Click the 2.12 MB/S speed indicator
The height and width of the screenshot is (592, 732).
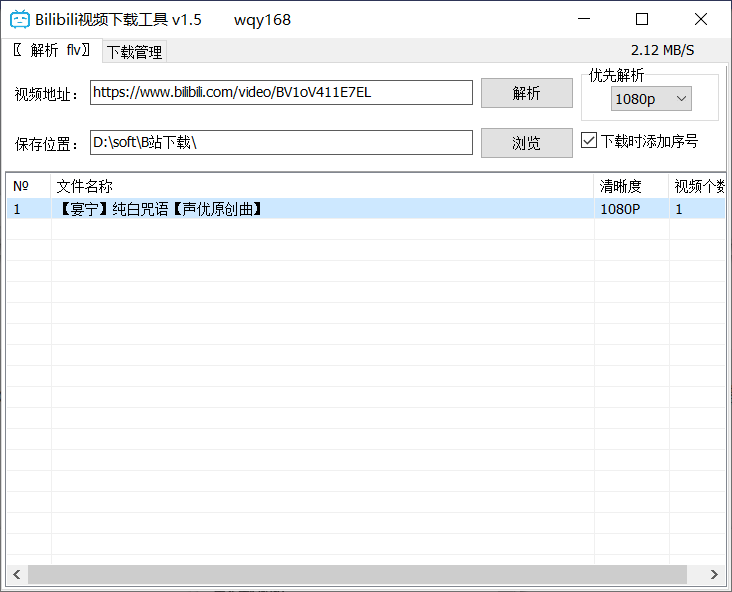(662, 50)
